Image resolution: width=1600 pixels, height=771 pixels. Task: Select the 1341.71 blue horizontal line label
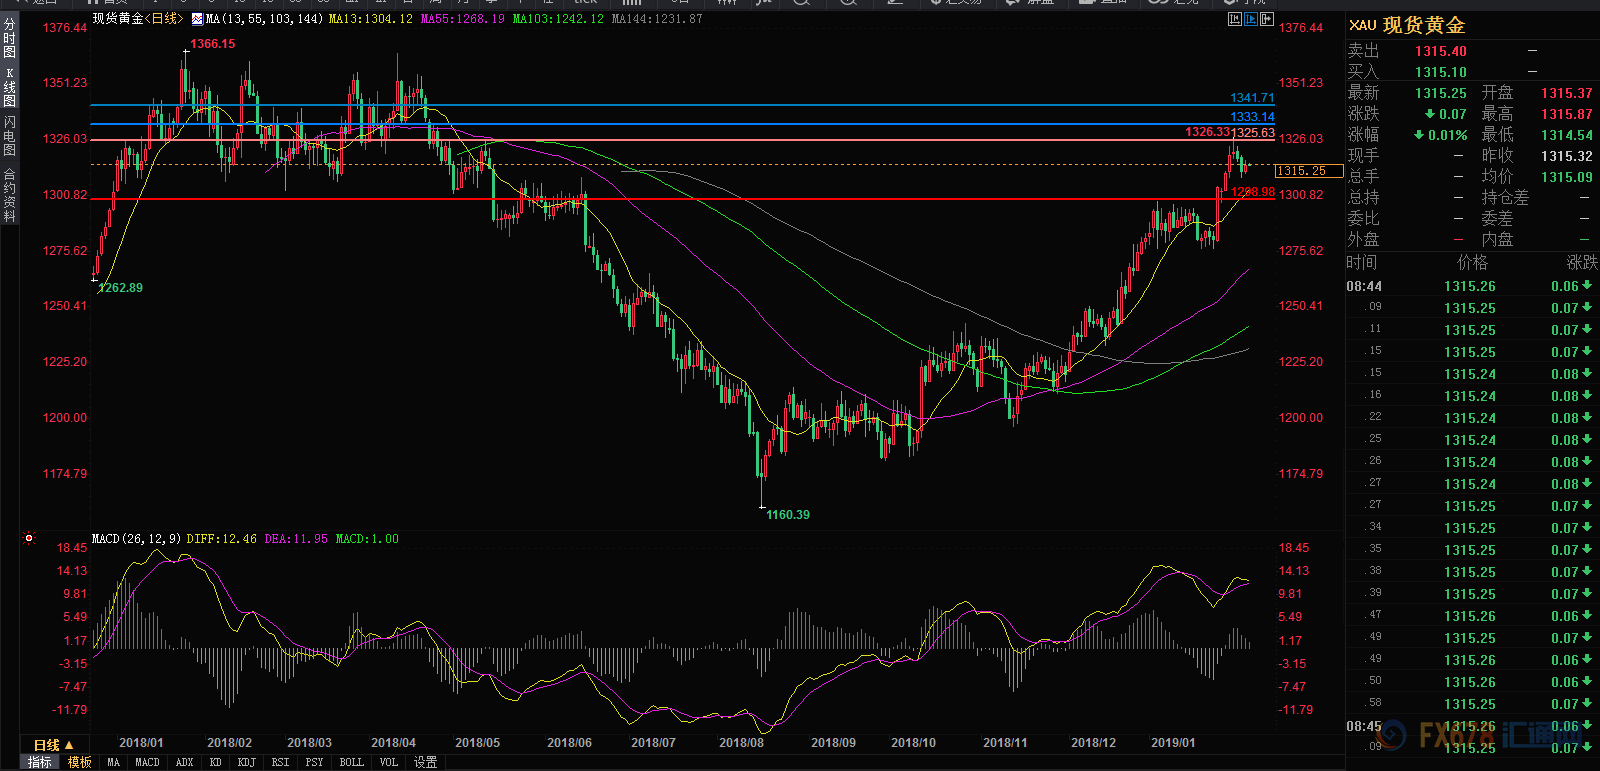(x=1252, y=98)
